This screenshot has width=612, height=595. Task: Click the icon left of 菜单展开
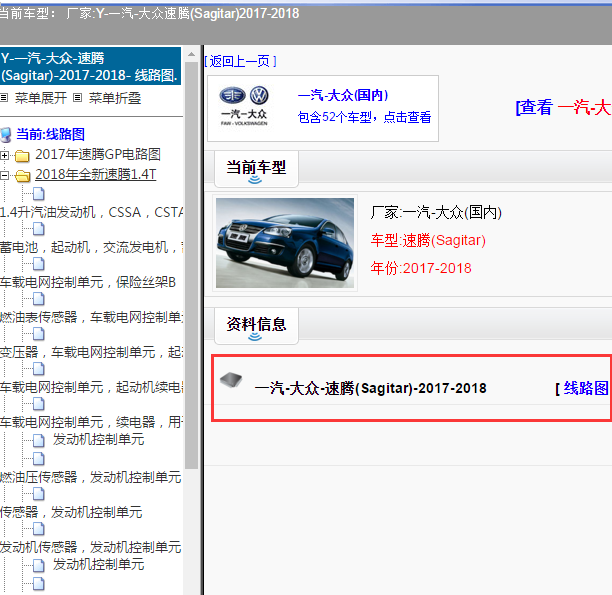click(x=4, y=98)
